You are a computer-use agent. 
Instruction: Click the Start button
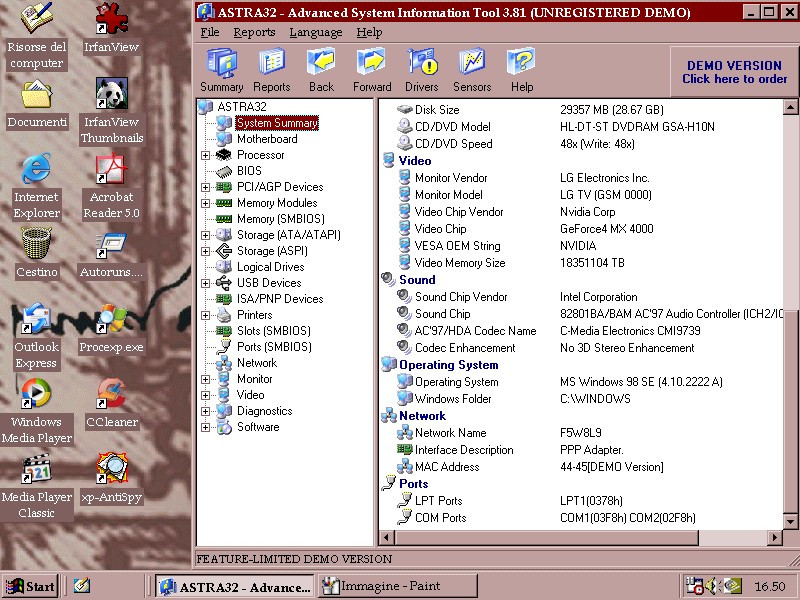click(x=30, y=586)
